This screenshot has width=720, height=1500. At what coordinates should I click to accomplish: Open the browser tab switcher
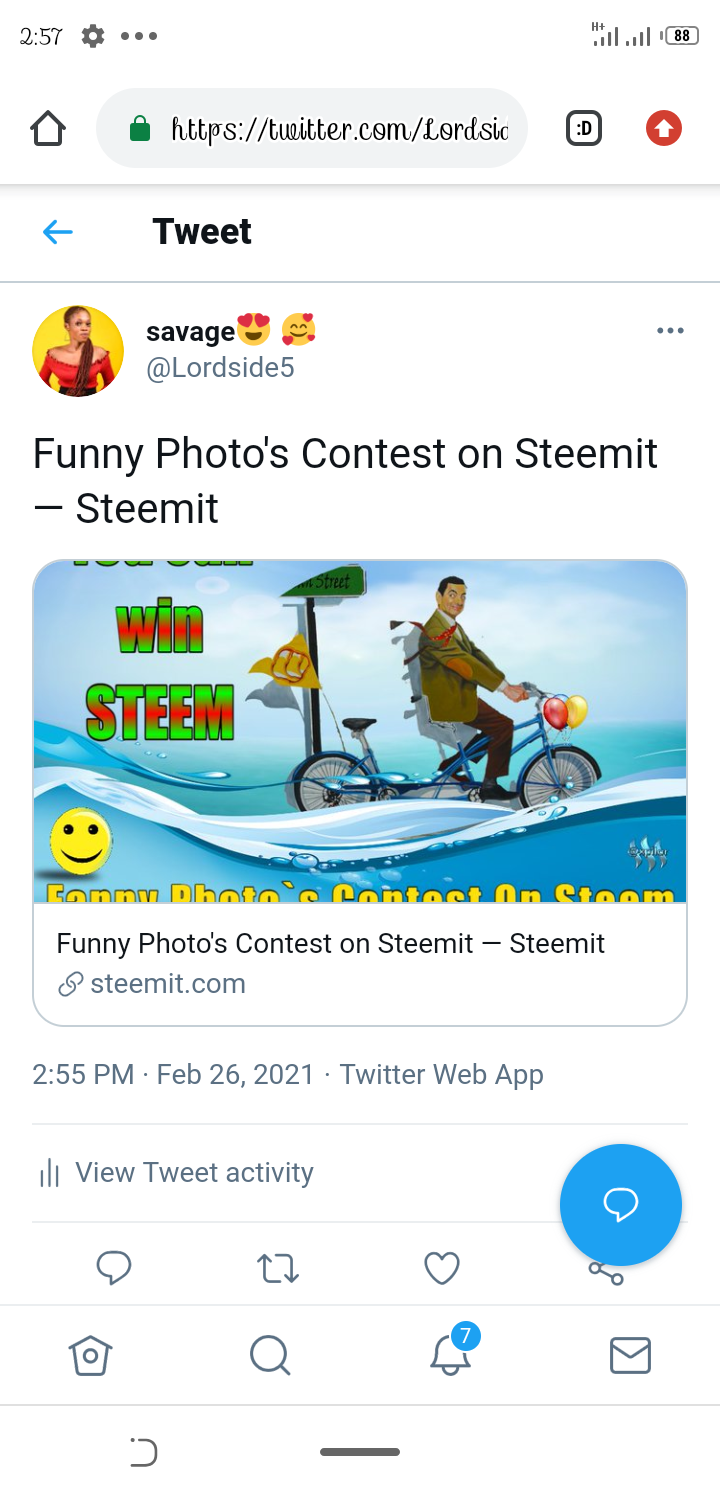pos(584,128)
